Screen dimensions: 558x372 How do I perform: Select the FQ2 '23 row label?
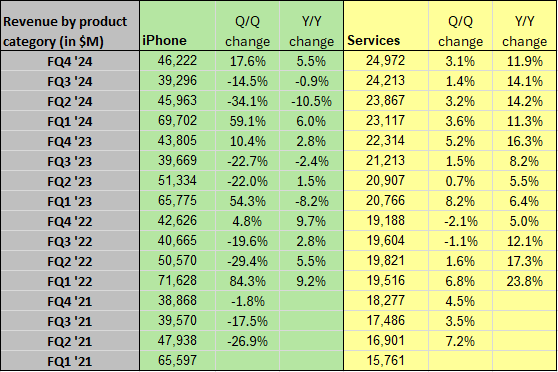[69, 181]
